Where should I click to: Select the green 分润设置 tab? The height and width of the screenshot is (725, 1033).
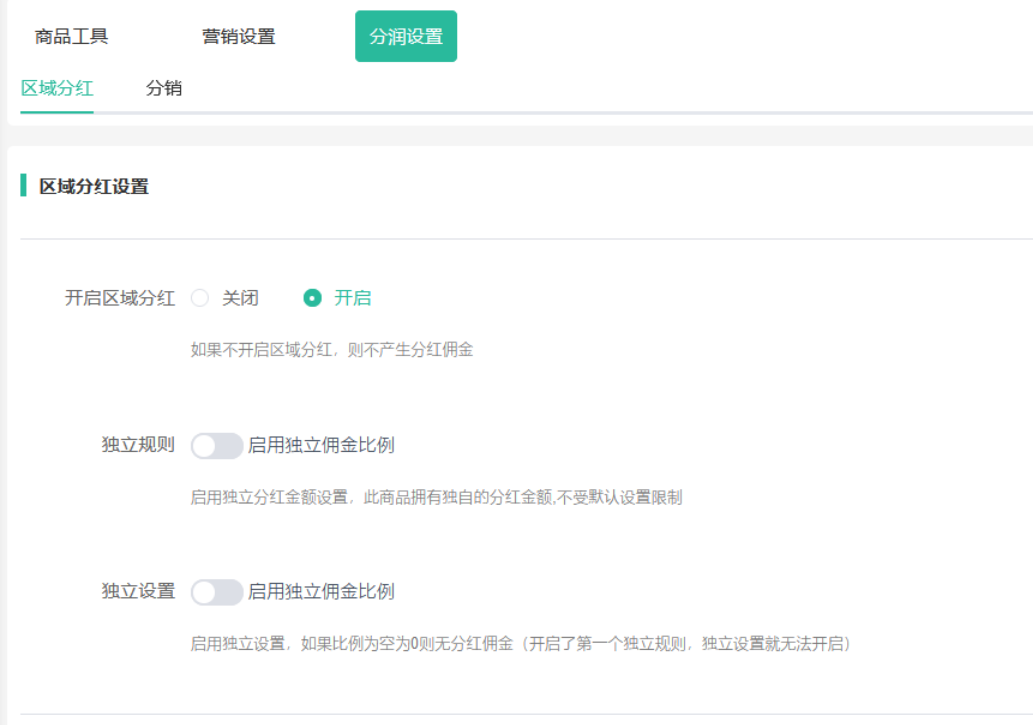[406, 37]
